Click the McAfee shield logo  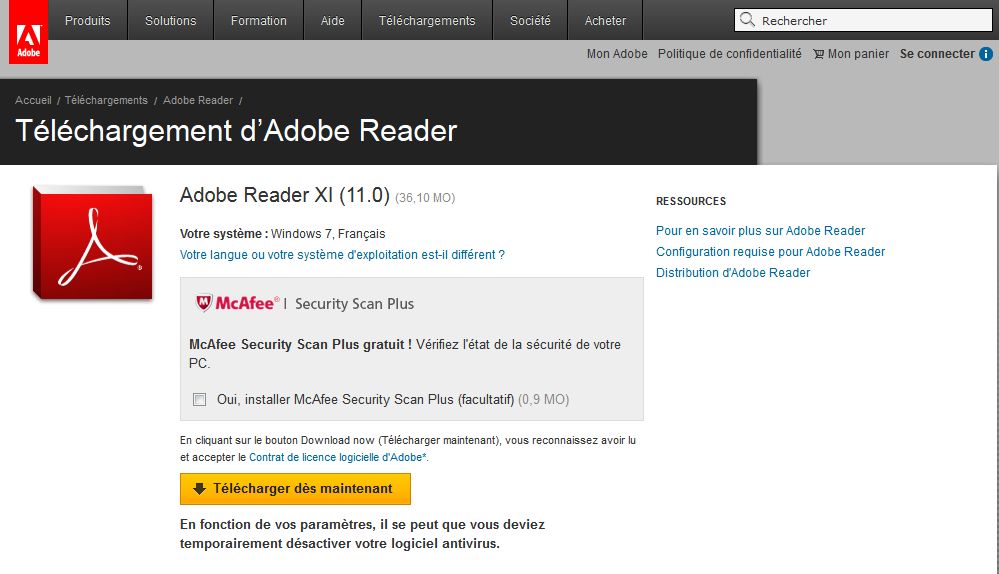point(203,303)
